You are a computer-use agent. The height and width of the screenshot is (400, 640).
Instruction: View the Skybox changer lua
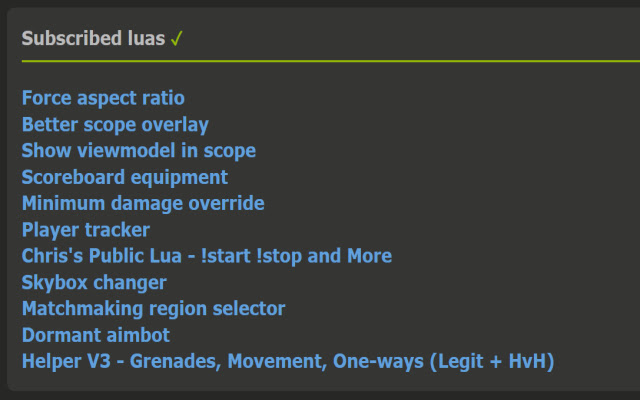[94, 282]
